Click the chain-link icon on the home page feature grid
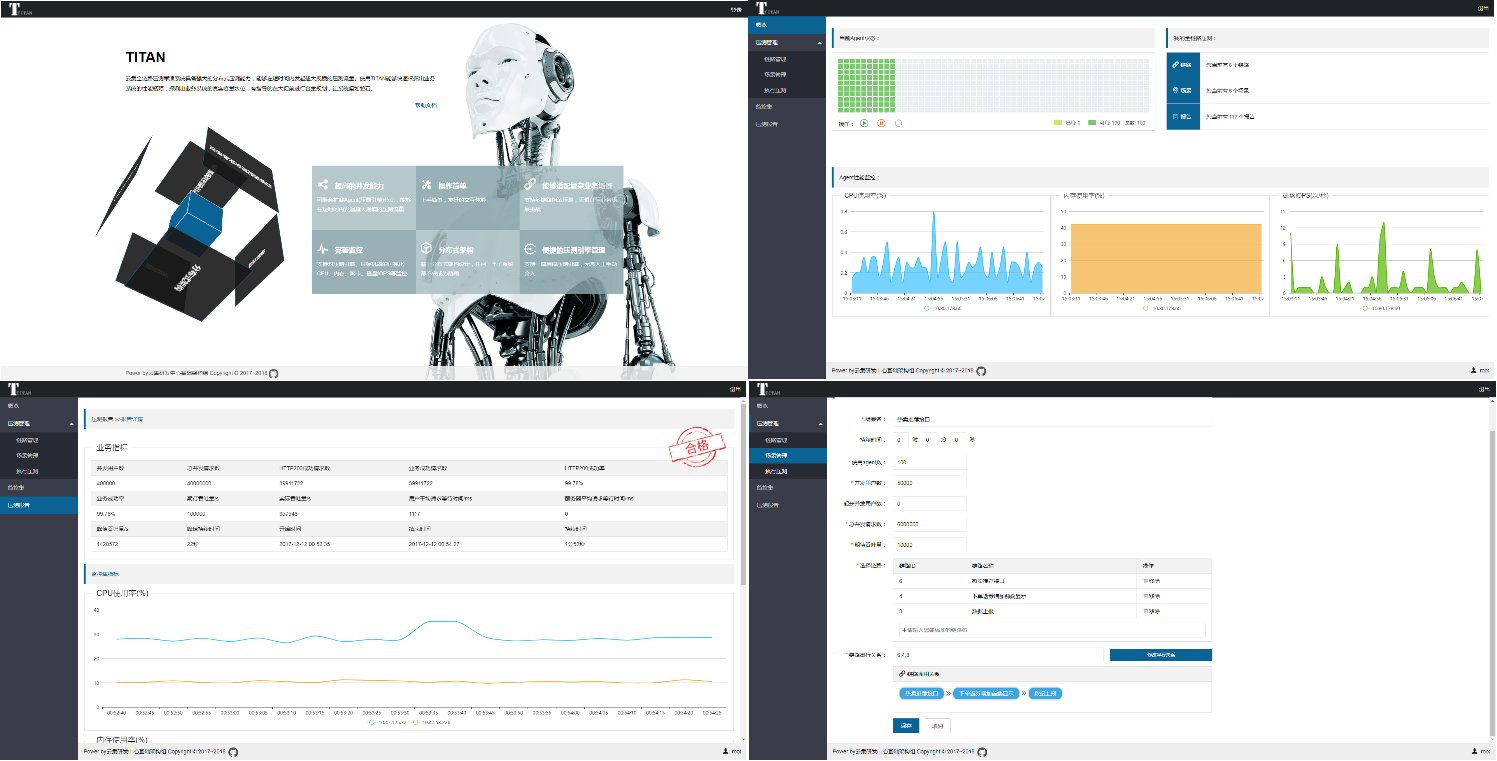The width and height of the screenshot is (1497, 761). (x=530, y=185)
